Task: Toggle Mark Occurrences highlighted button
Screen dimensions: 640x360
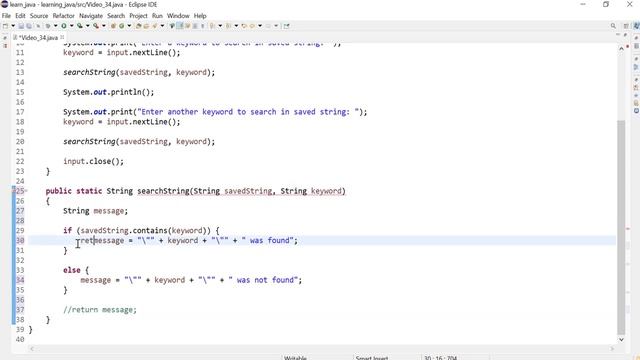Action: tap(179, 26)
